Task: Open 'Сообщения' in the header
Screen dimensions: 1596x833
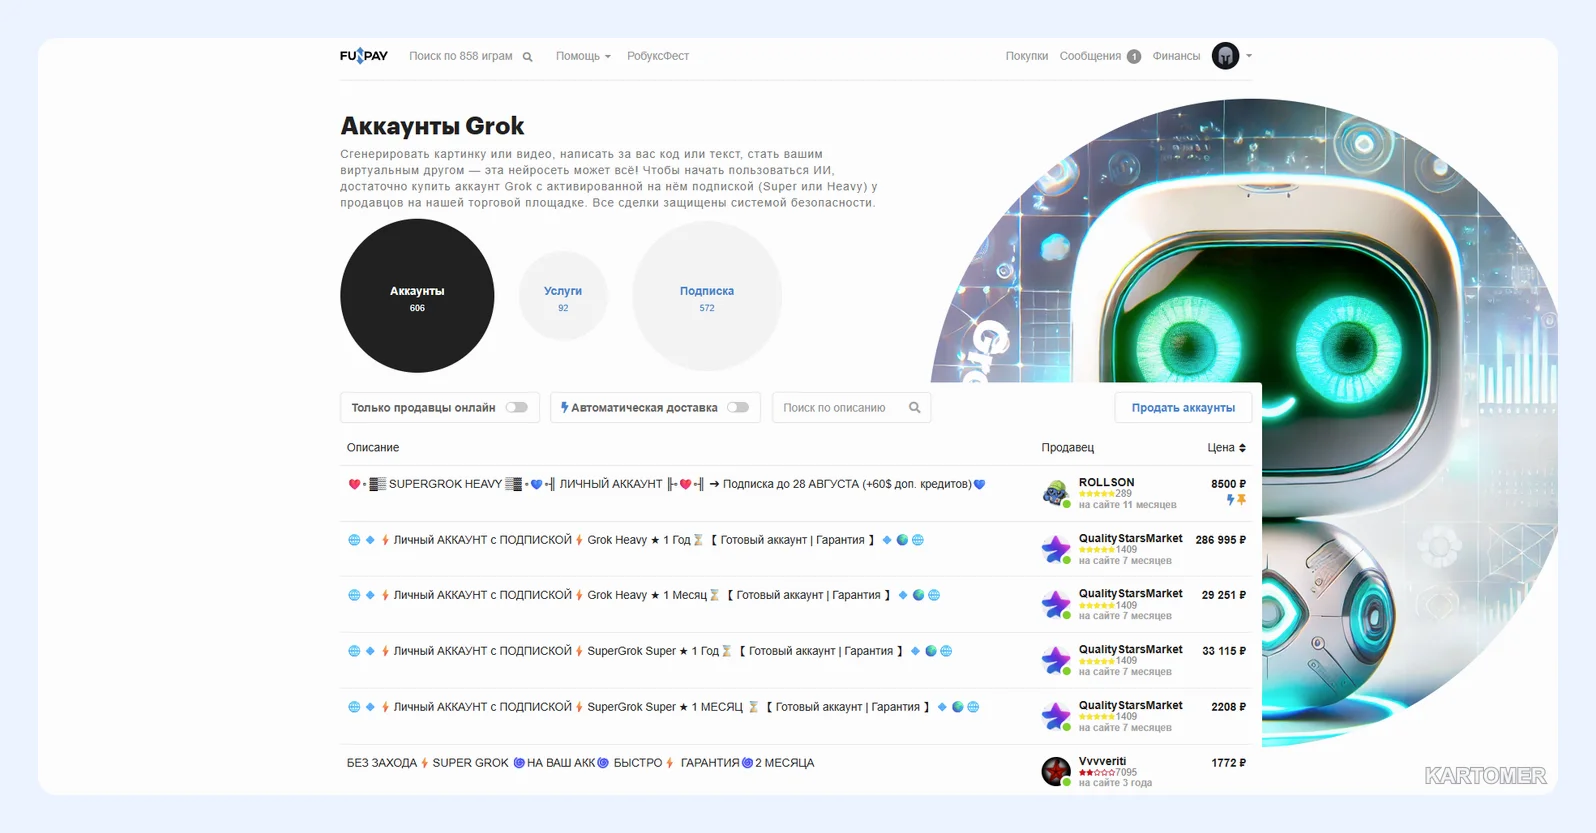Action: [x=1090, y=56]
